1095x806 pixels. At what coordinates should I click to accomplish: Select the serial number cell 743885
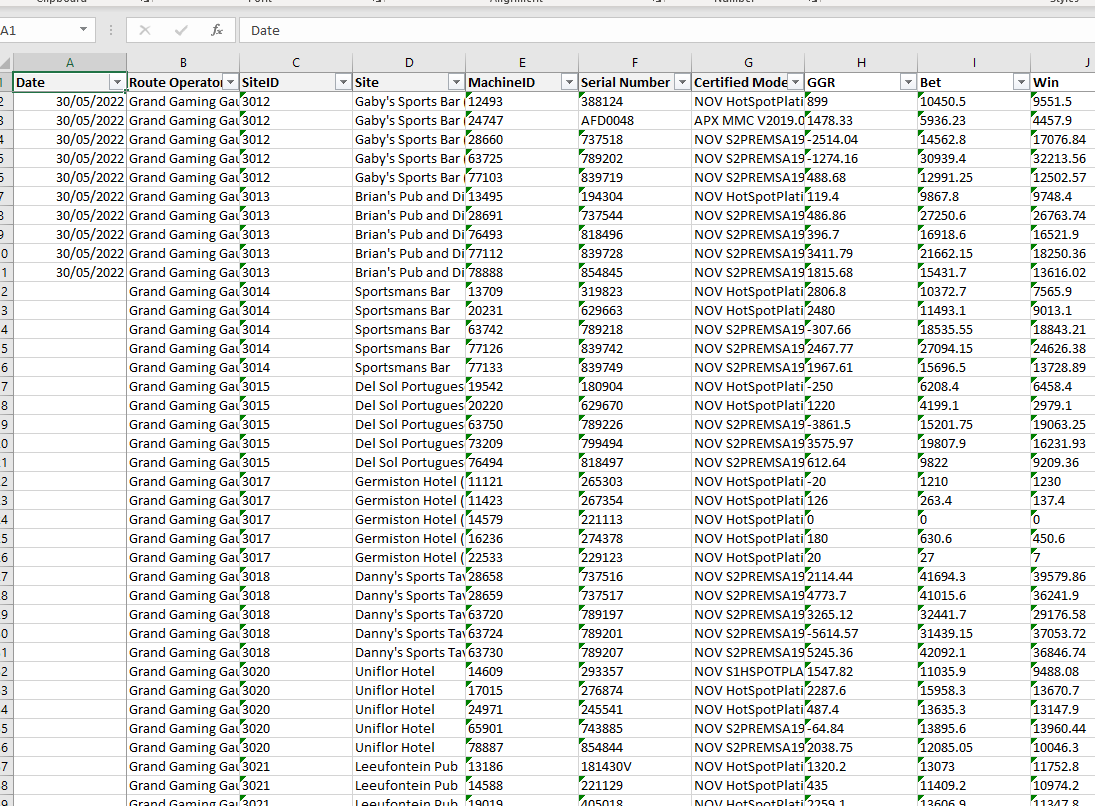pyautogui.click(x=635, y=728)
